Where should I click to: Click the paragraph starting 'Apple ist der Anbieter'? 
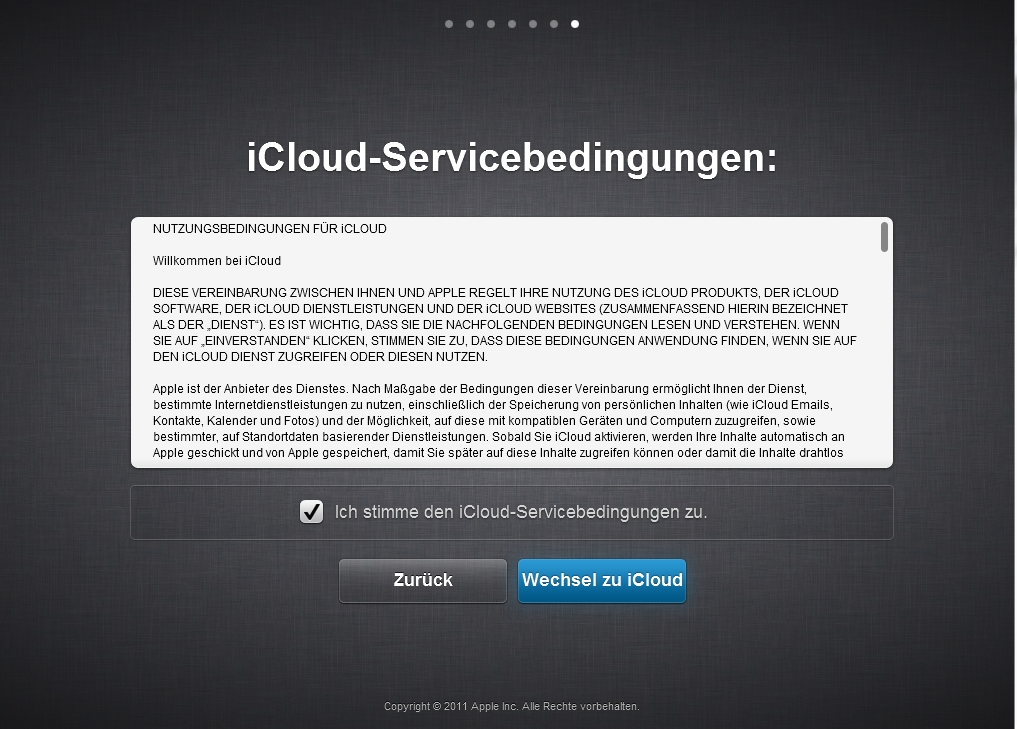[499, 421]
